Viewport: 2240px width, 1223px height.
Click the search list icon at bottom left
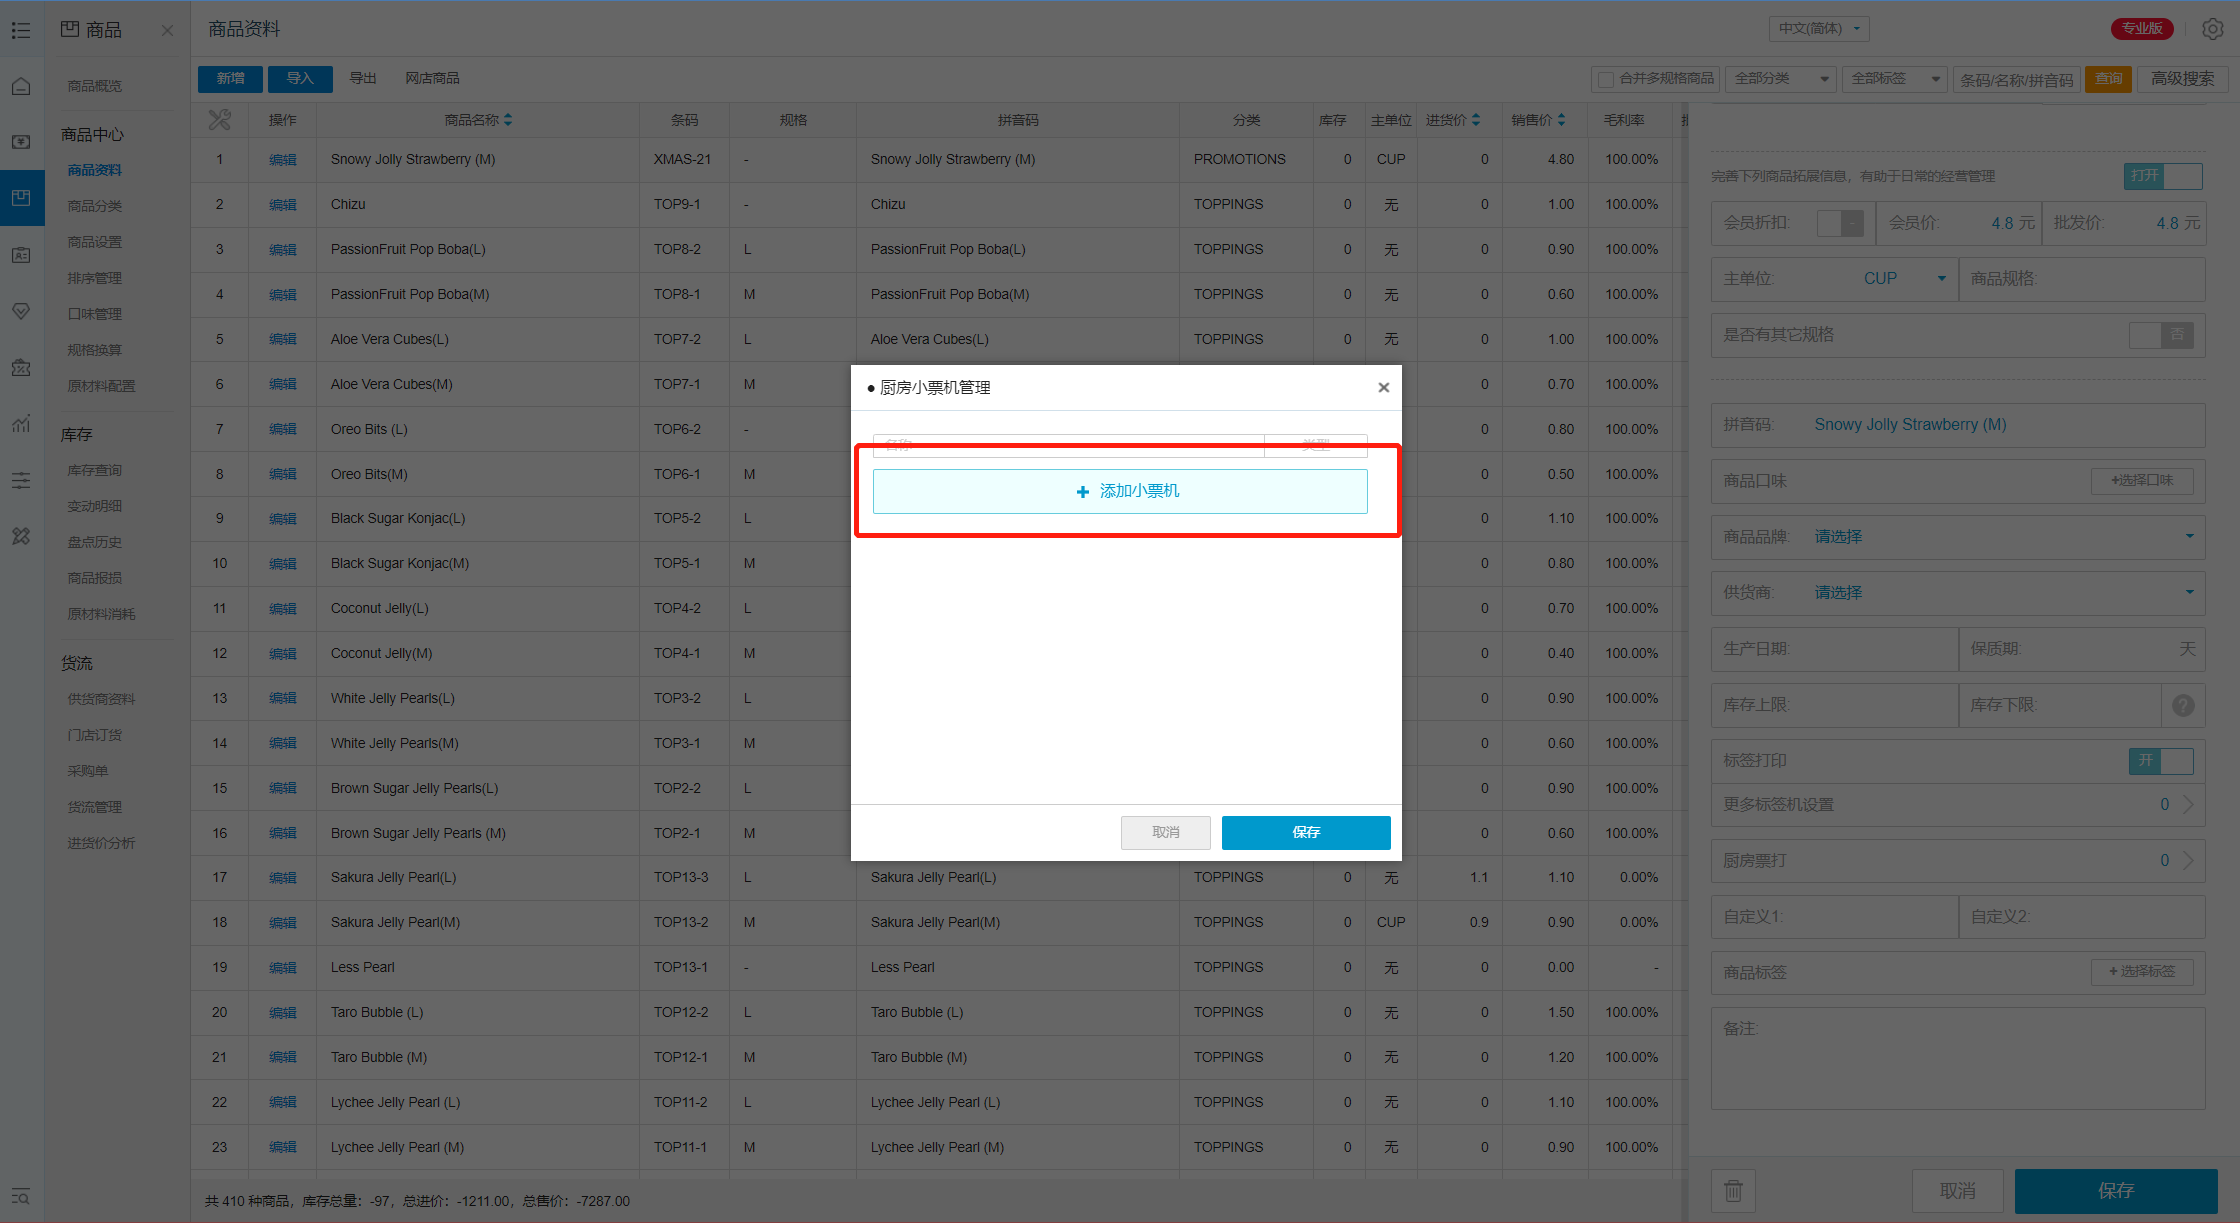pyautogui.click(x=21, y=1197)
